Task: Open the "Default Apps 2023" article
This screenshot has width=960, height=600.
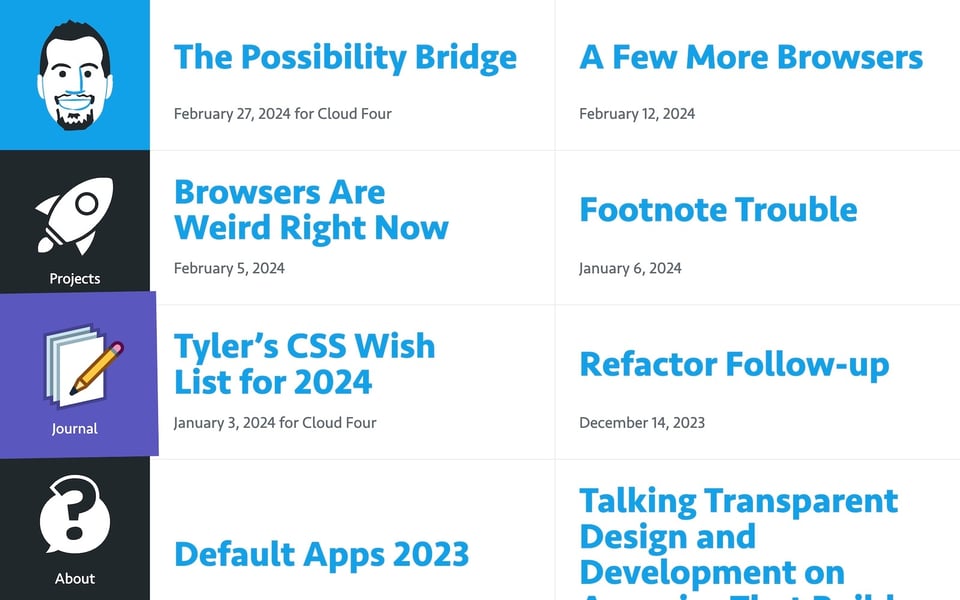Action: click(x=321, y=553)
